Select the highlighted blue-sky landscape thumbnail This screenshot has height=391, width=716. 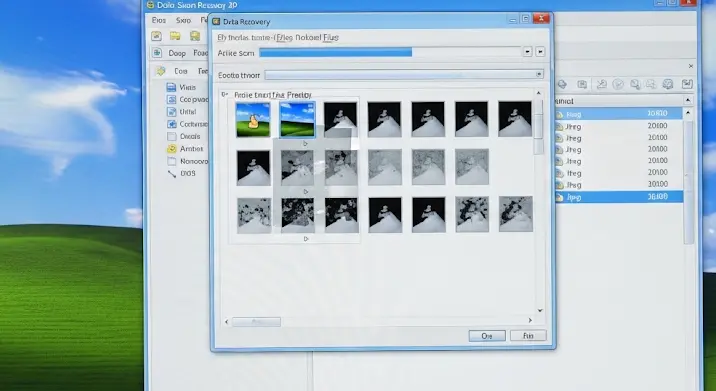tap(297, 120)
